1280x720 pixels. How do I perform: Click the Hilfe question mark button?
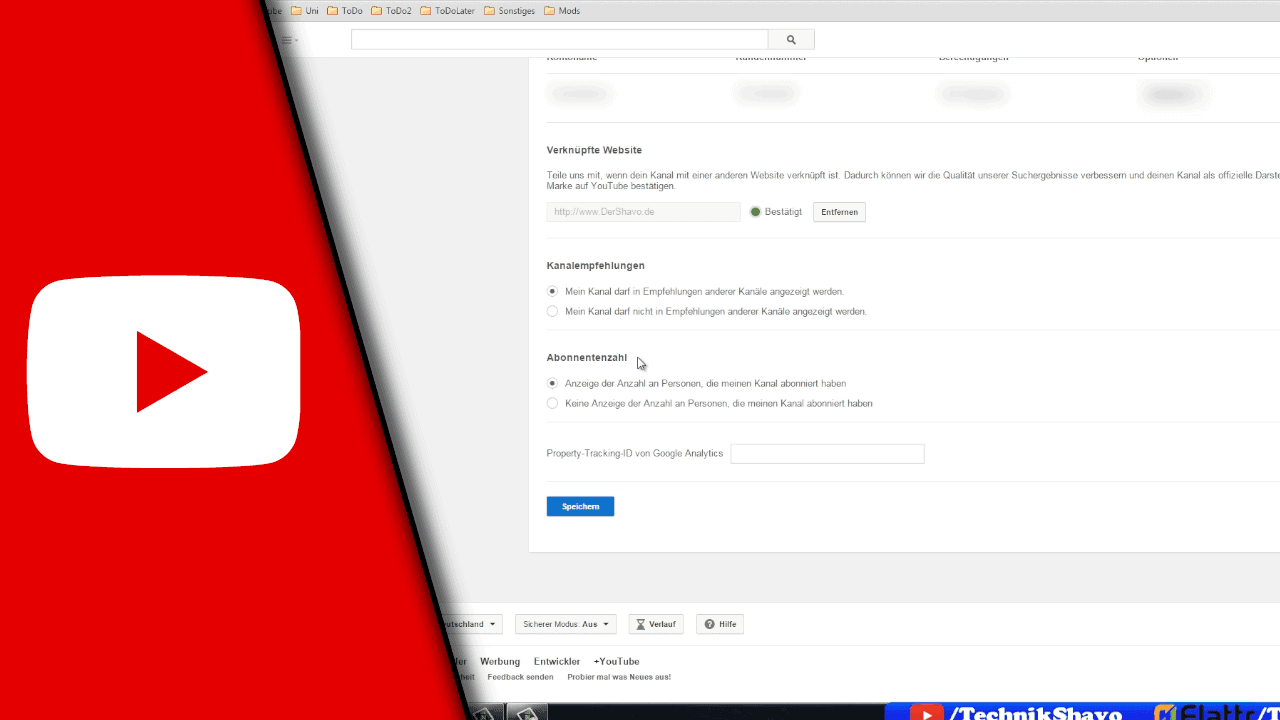(x=720, y=624)
